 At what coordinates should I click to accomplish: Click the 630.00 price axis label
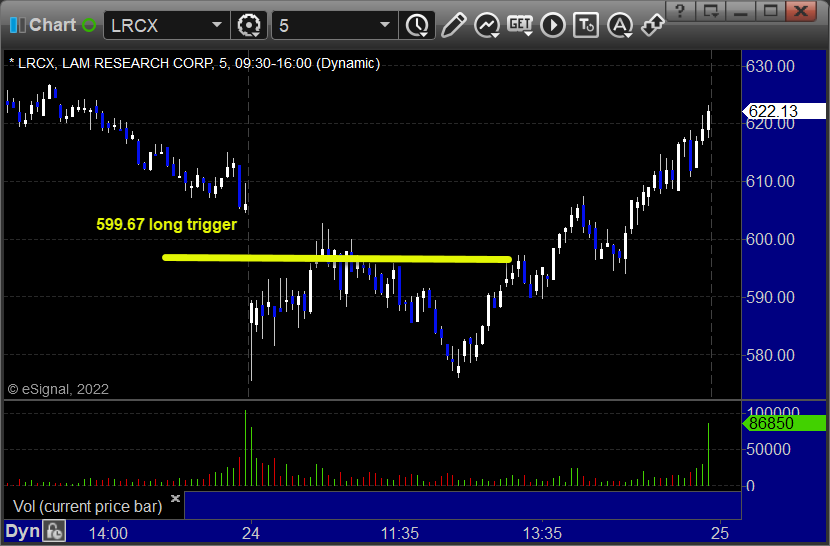pos(770,67)
